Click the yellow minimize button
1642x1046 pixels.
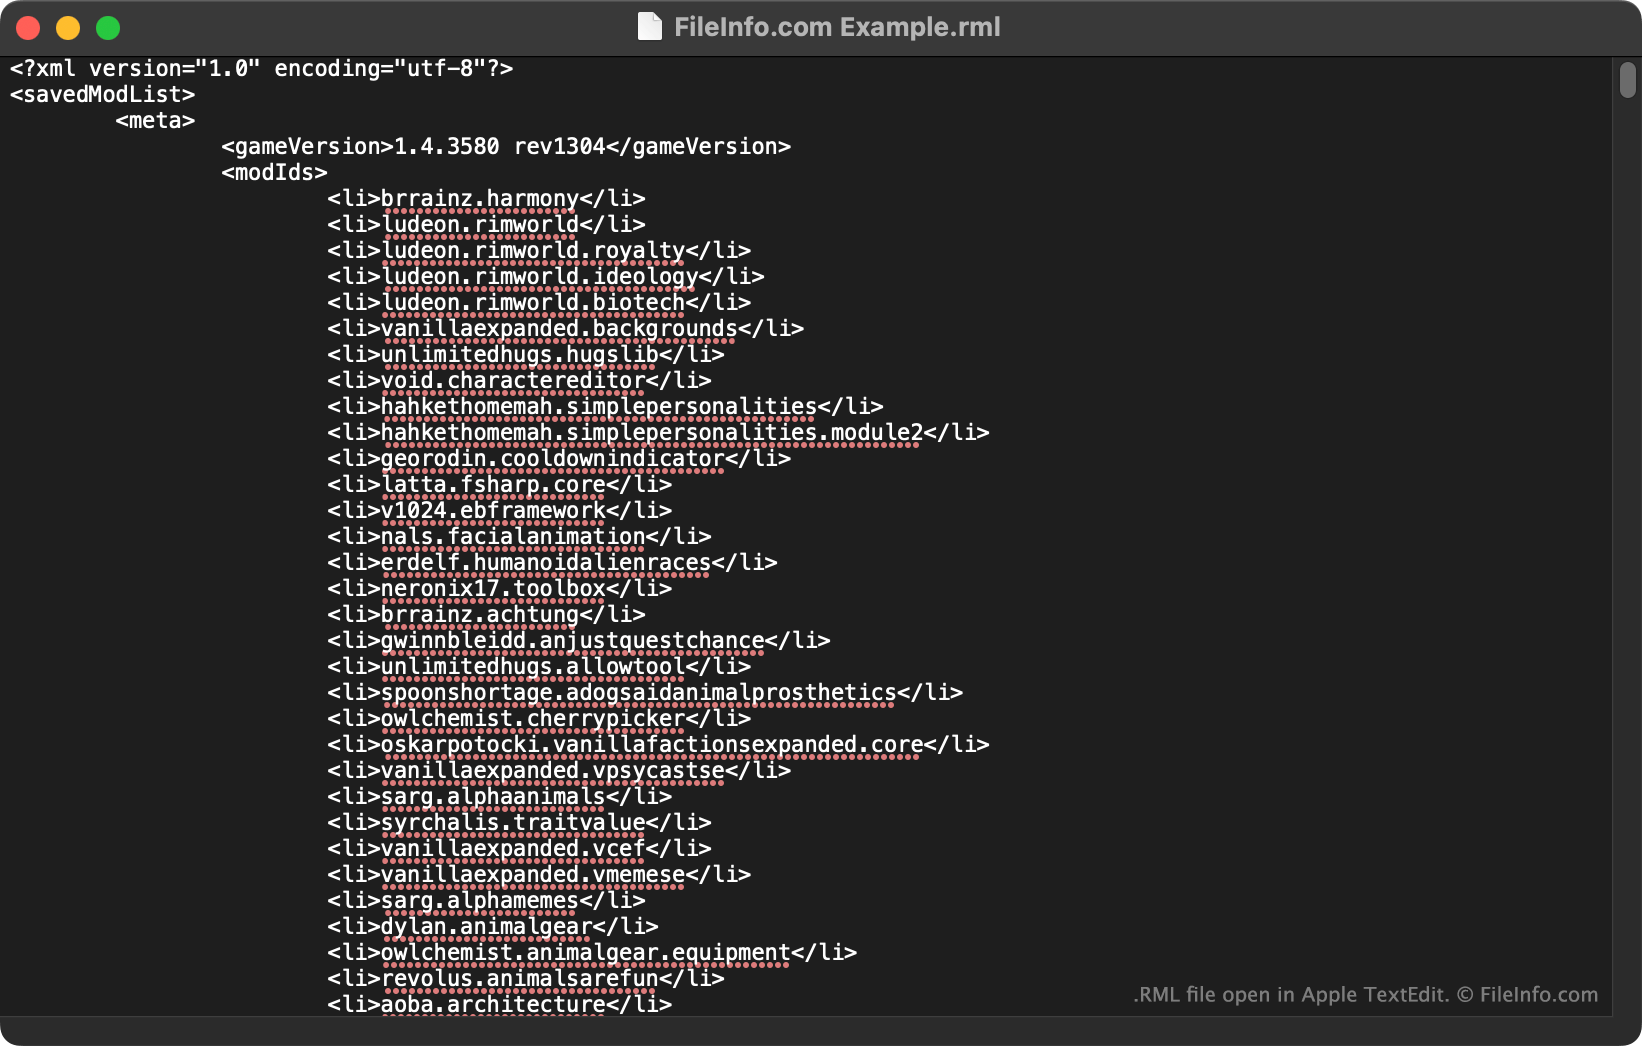[68, 28]
